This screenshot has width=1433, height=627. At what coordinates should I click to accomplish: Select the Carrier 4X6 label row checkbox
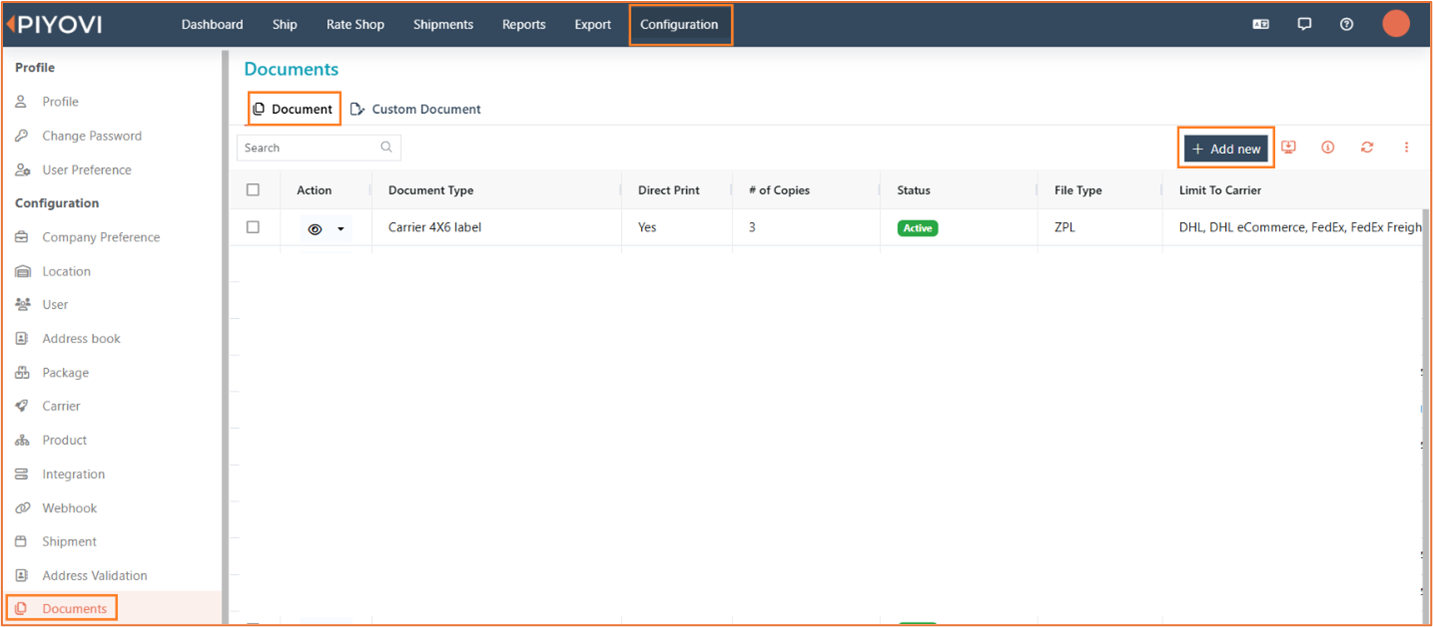pos(253,227)
